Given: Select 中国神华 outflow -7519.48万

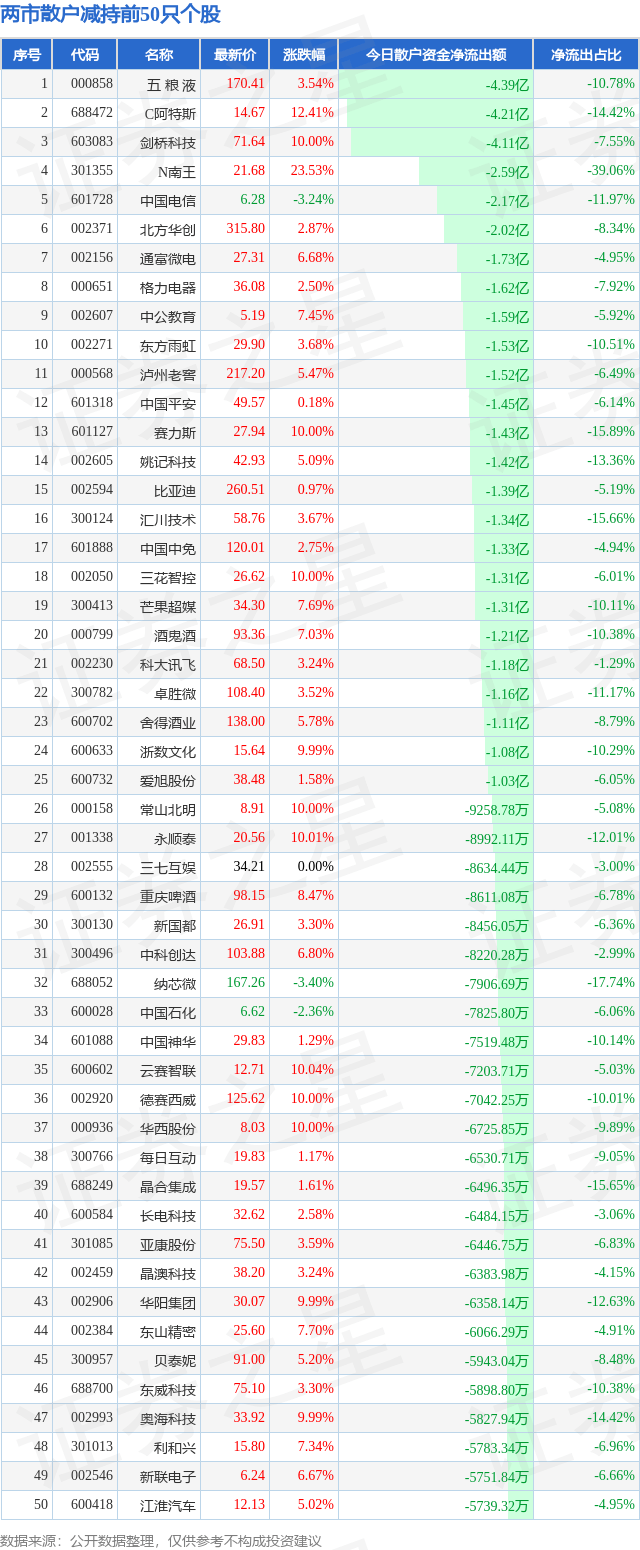Looking at the screenshot, I should pos(497,1042).
